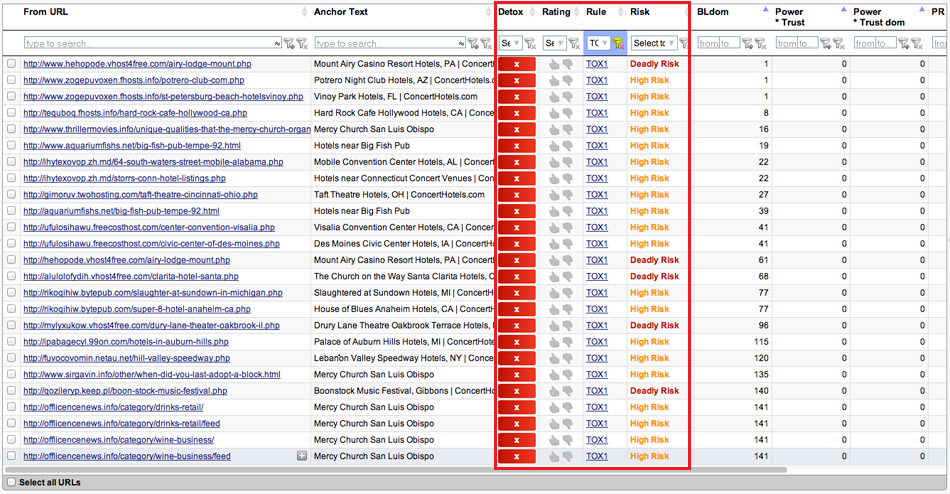Apply the Power * Trust range filter icon

click(826, 43)
